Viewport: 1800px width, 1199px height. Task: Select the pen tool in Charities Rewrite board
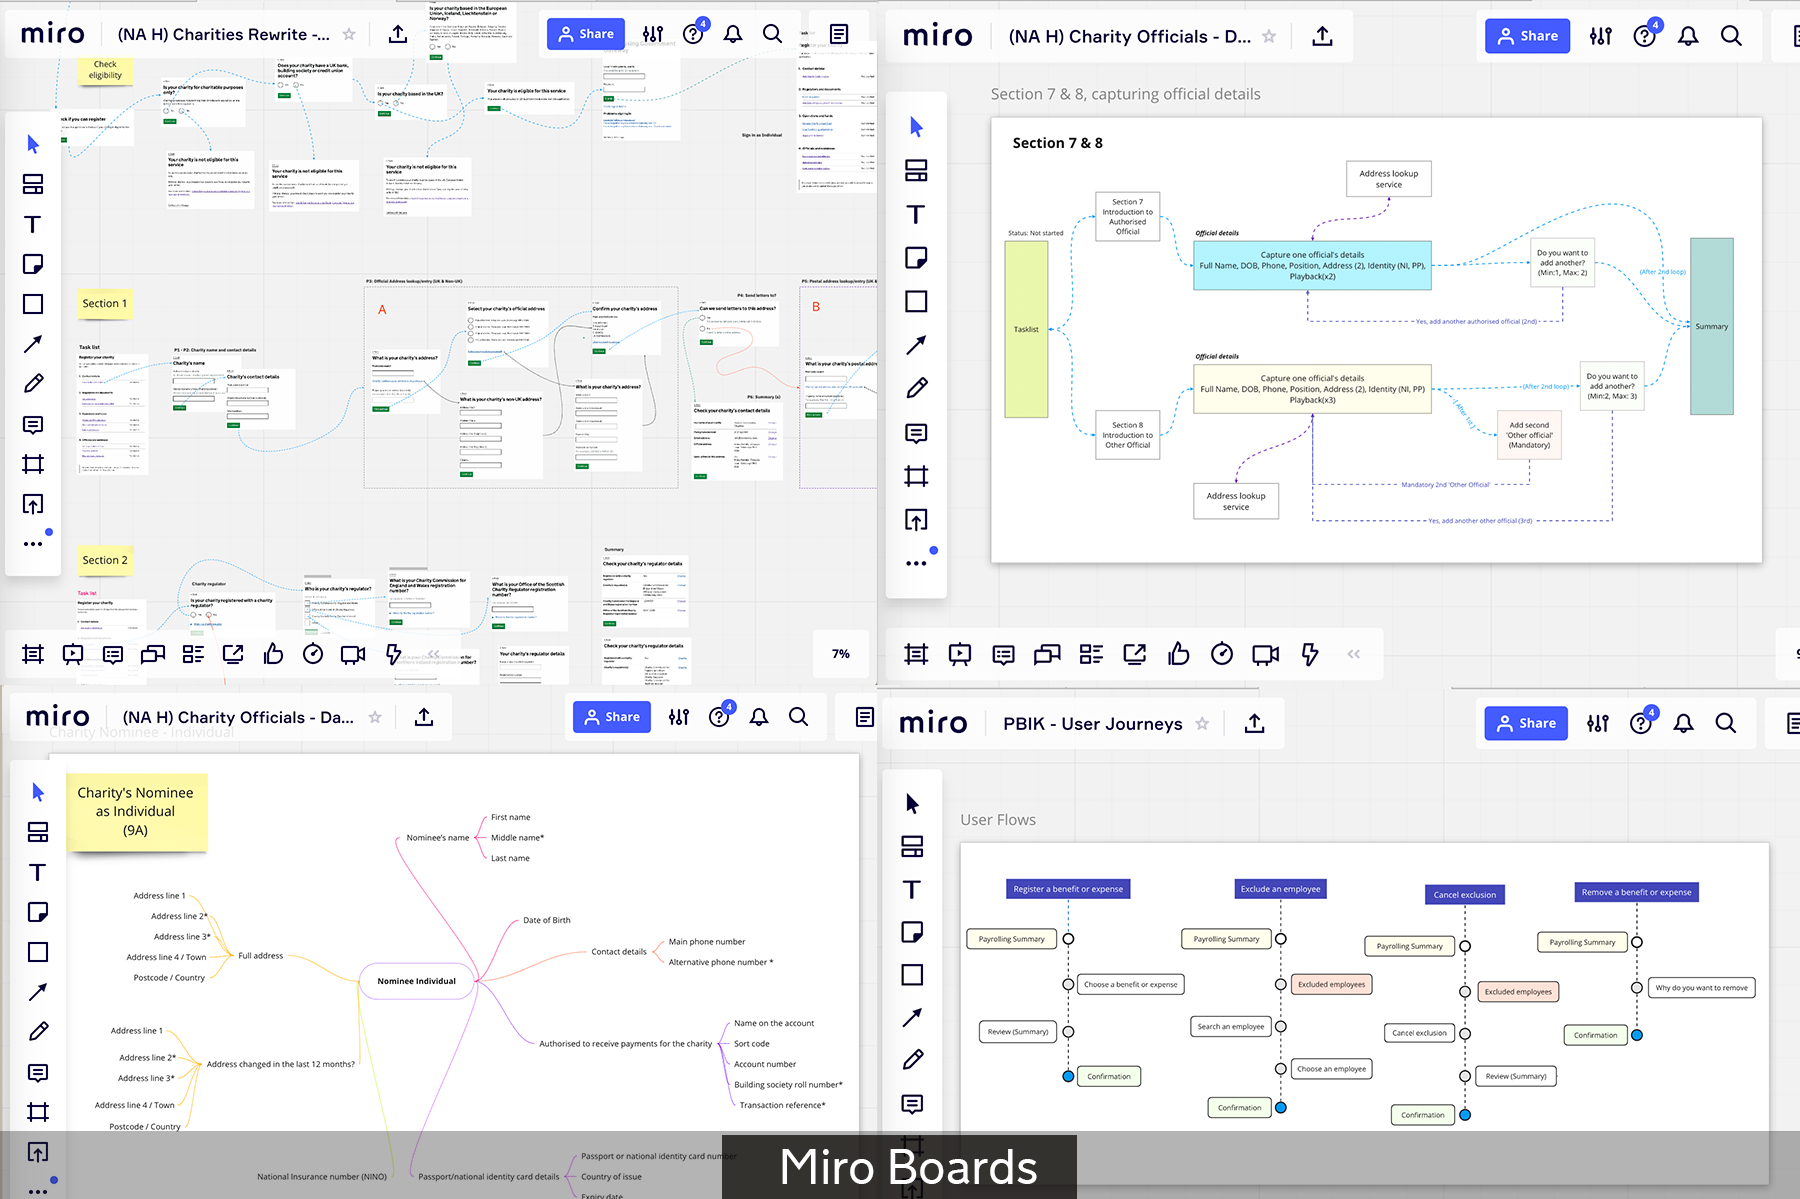pos(33,384)
